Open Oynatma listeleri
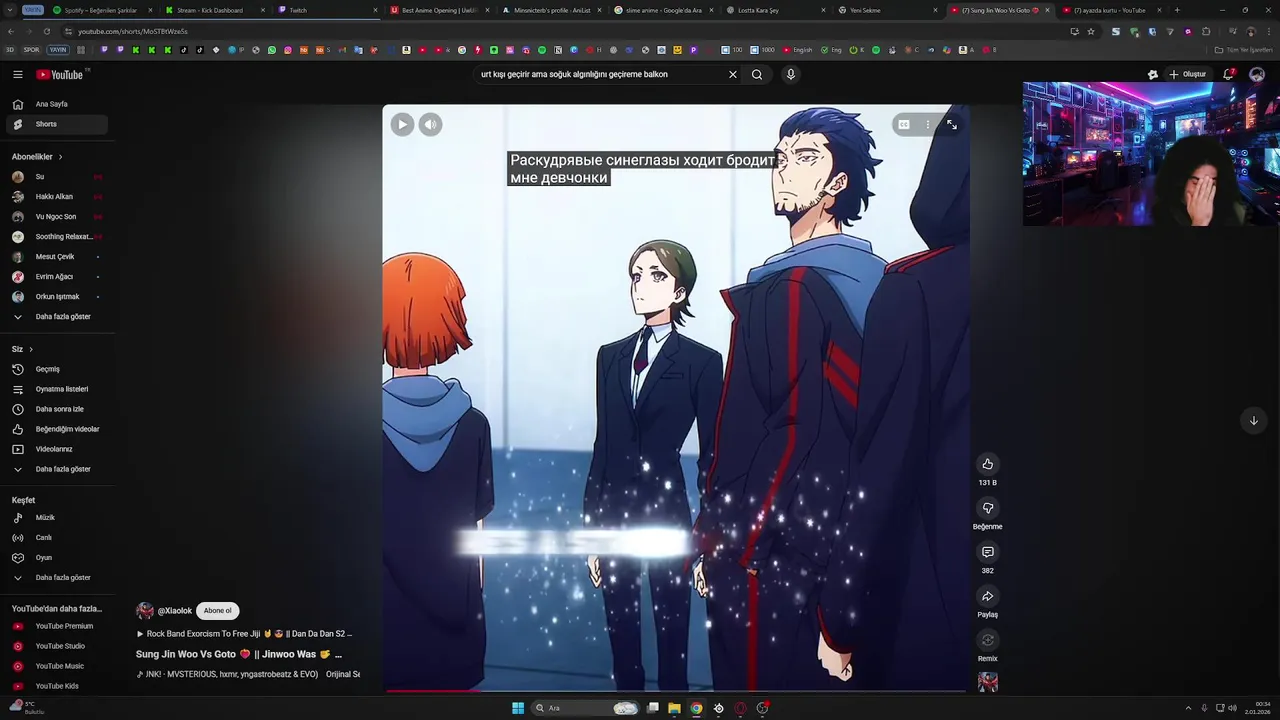The width and height of the screenshot is (1280, 720). pos(55,389)
